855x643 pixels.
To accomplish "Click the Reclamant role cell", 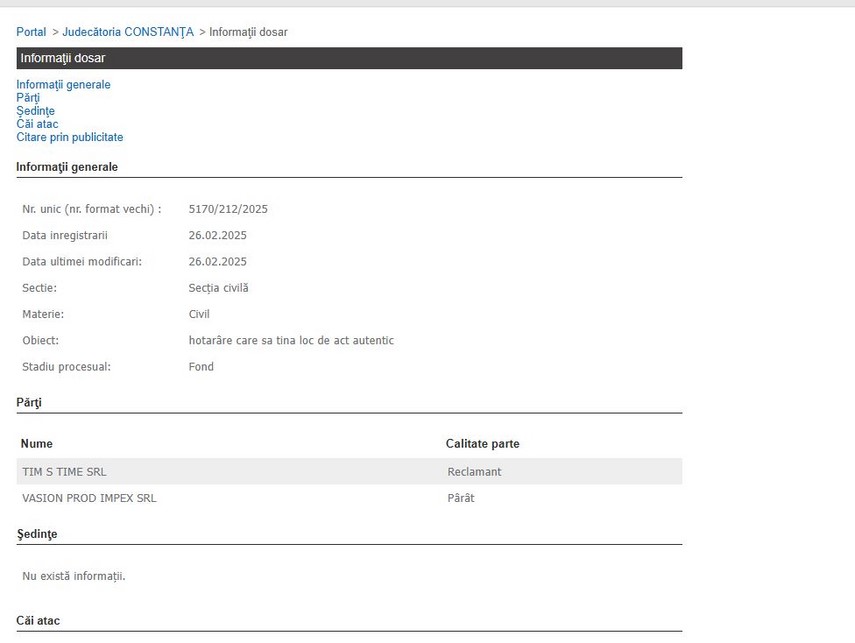I will coord(474,471).
